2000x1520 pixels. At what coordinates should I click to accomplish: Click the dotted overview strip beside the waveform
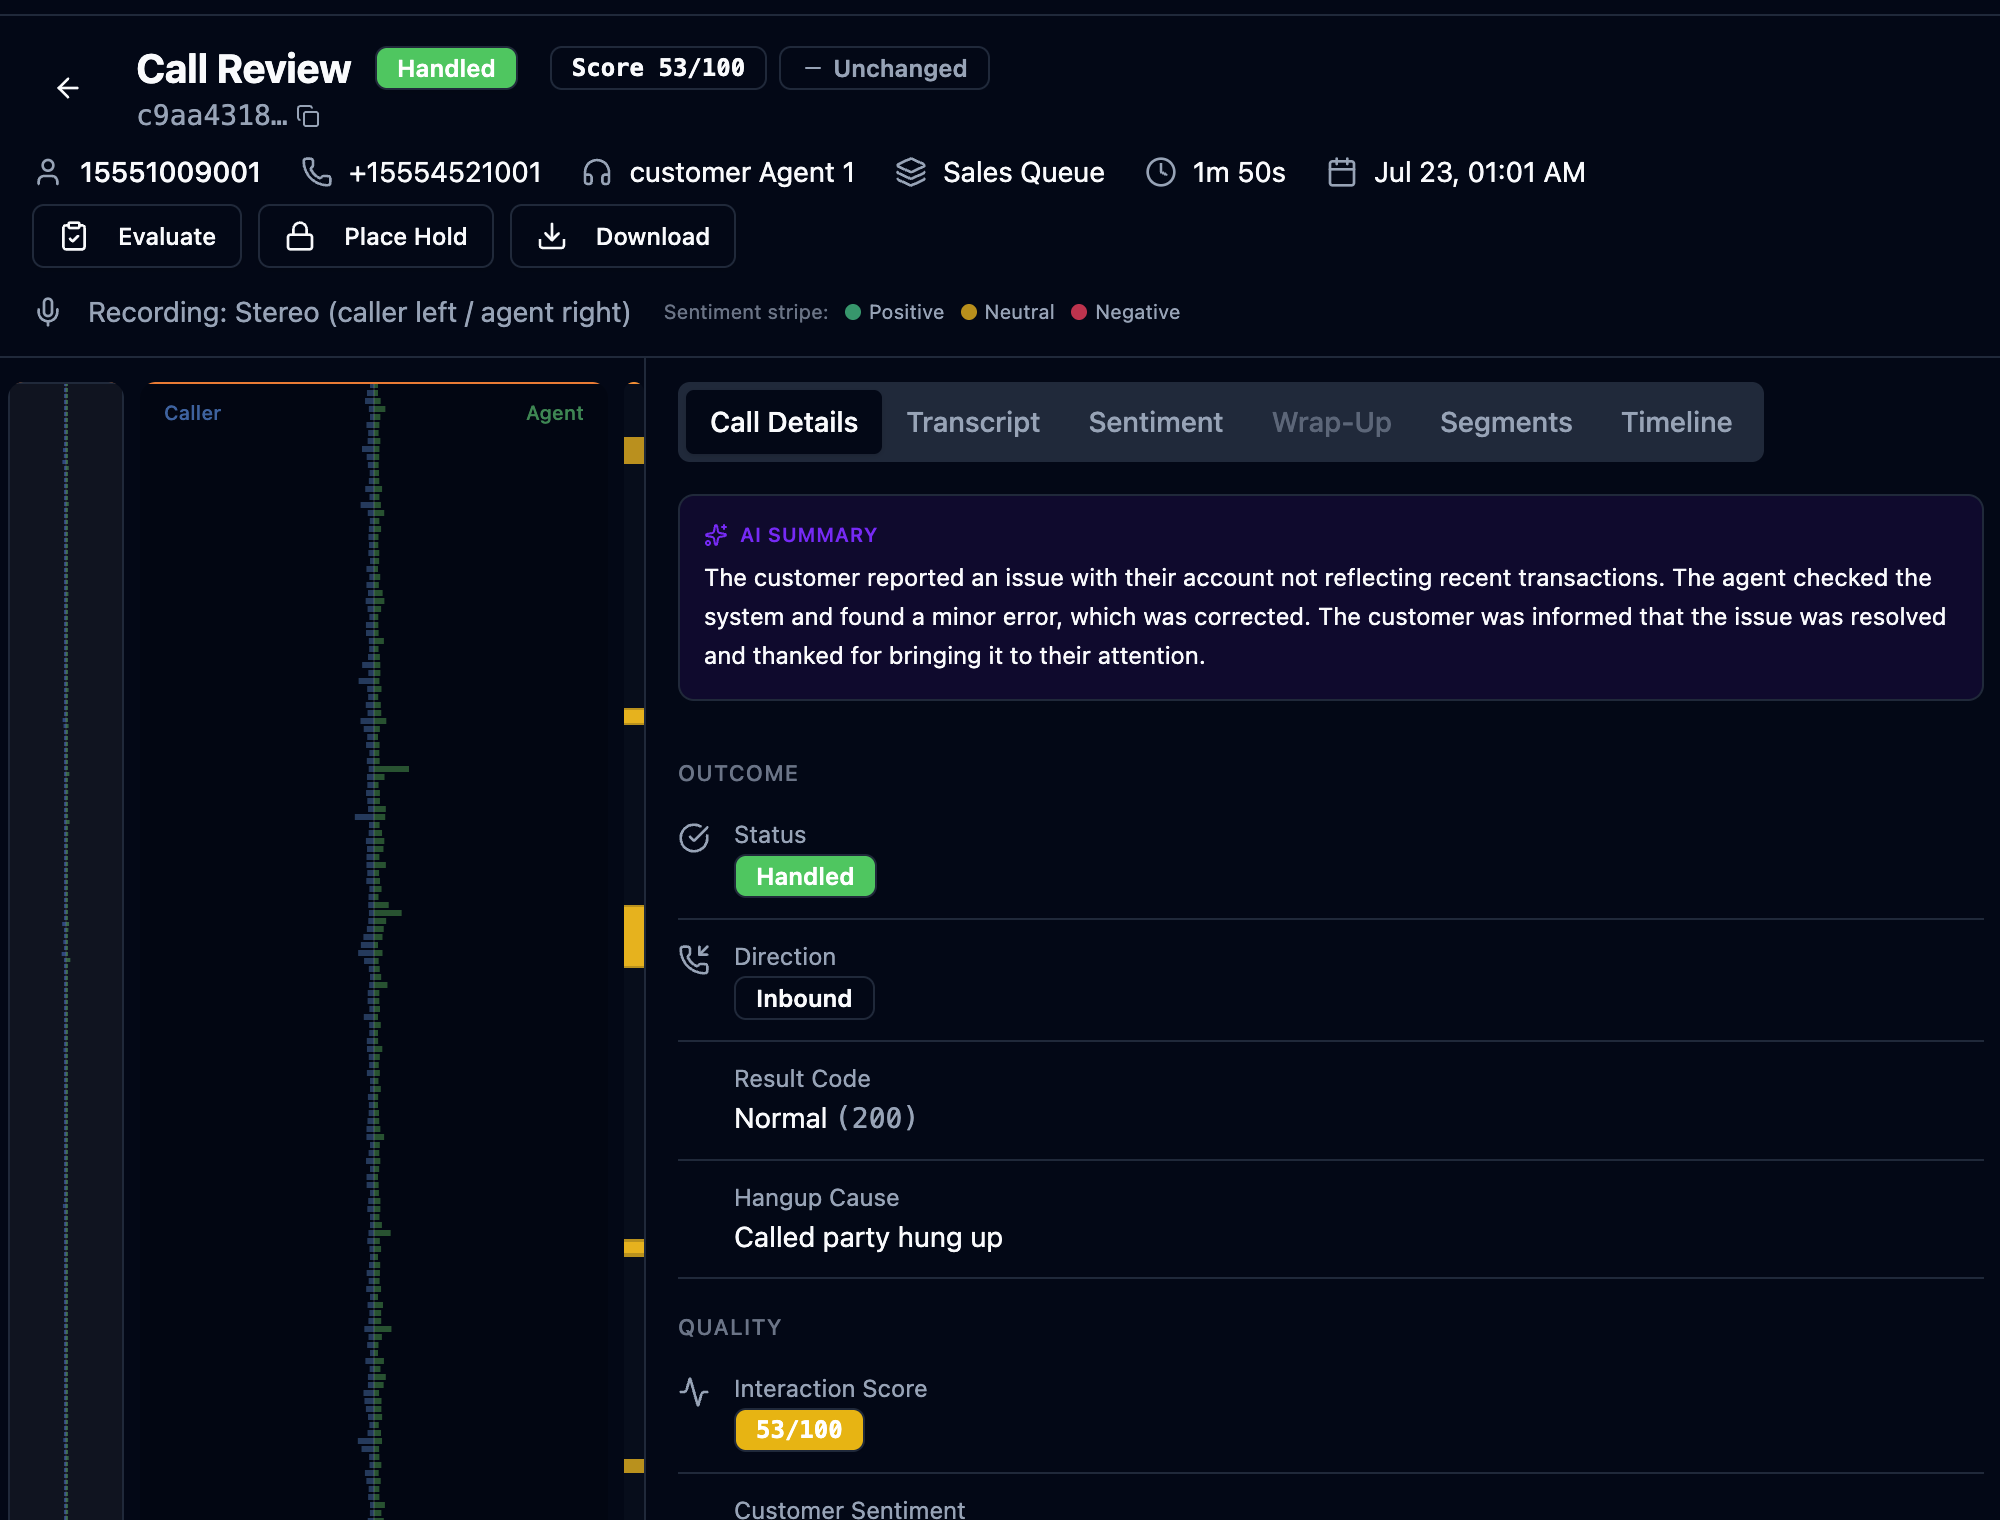click(x=66, y=950)
